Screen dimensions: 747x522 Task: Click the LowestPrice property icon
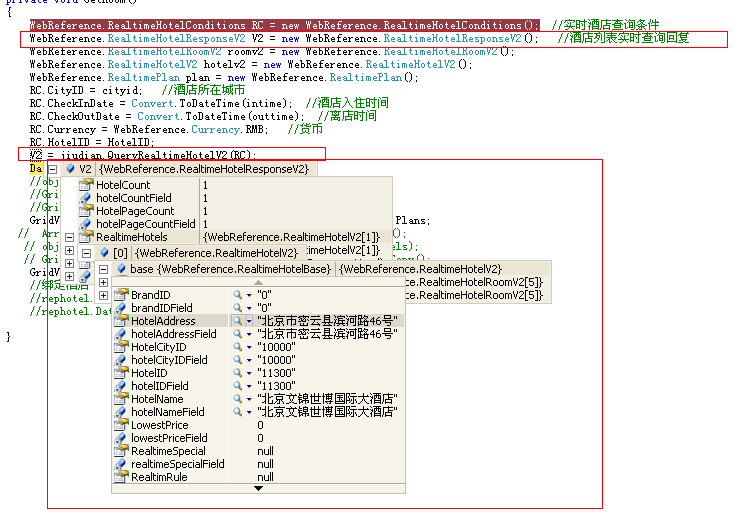(x=121, y=425)
